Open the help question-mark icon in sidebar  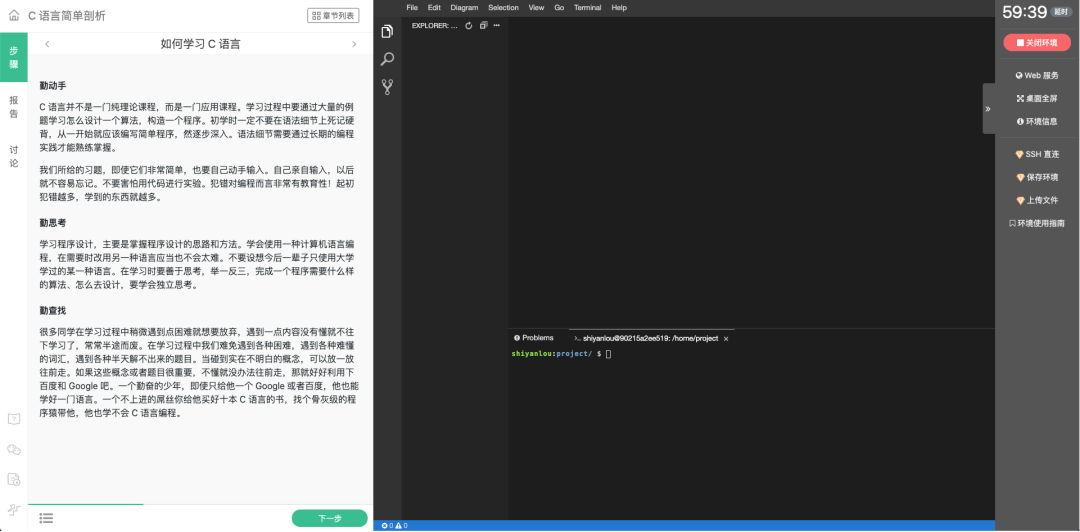click(14, 418)
